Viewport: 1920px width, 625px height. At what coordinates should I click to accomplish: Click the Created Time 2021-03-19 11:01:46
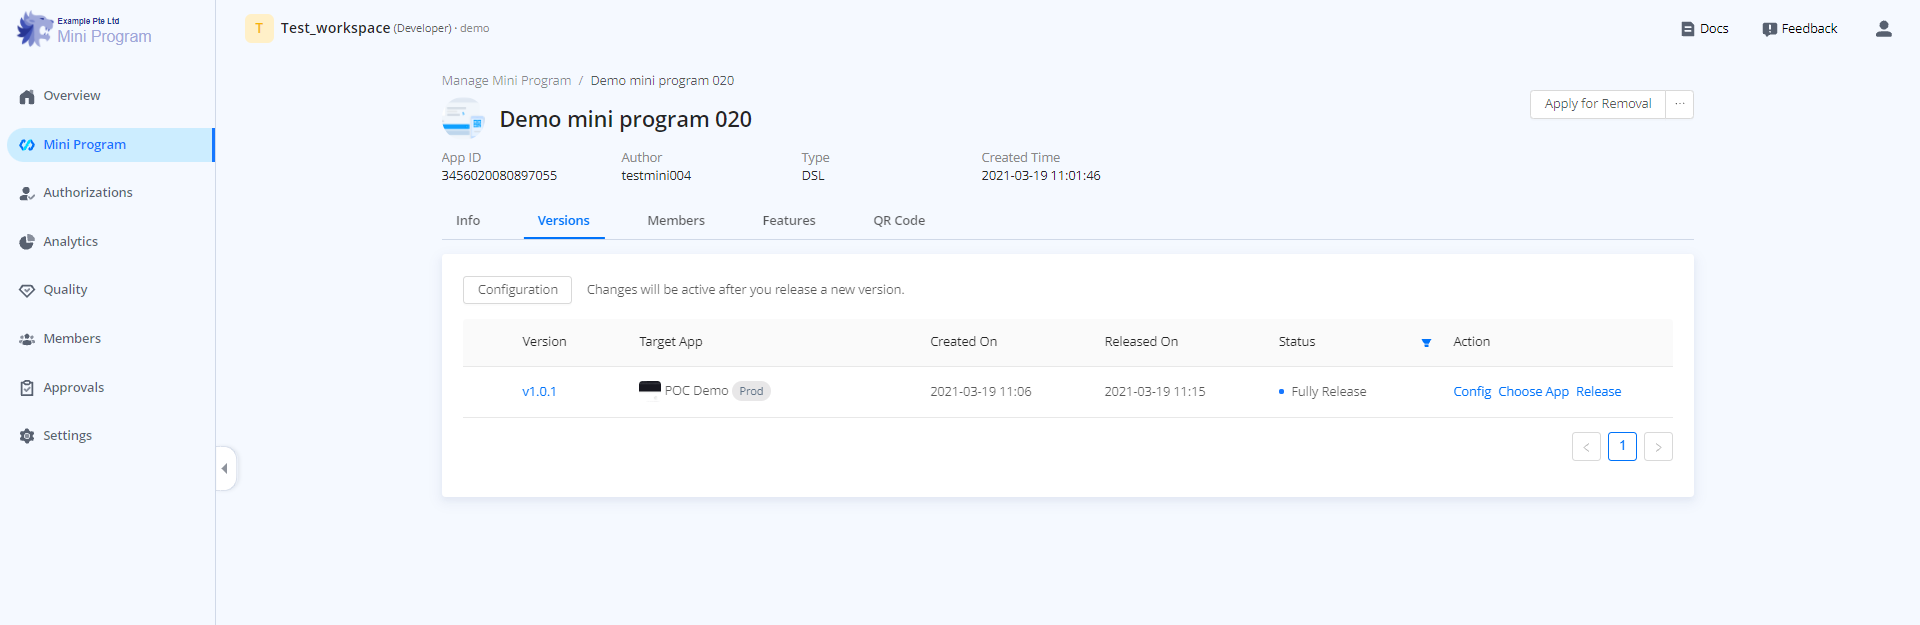pyautogui.click(x=1040, y=176)
